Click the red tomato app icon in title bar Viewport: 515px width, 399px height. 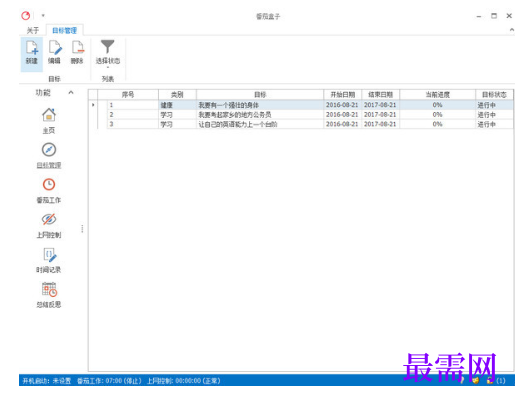[26, 15]
